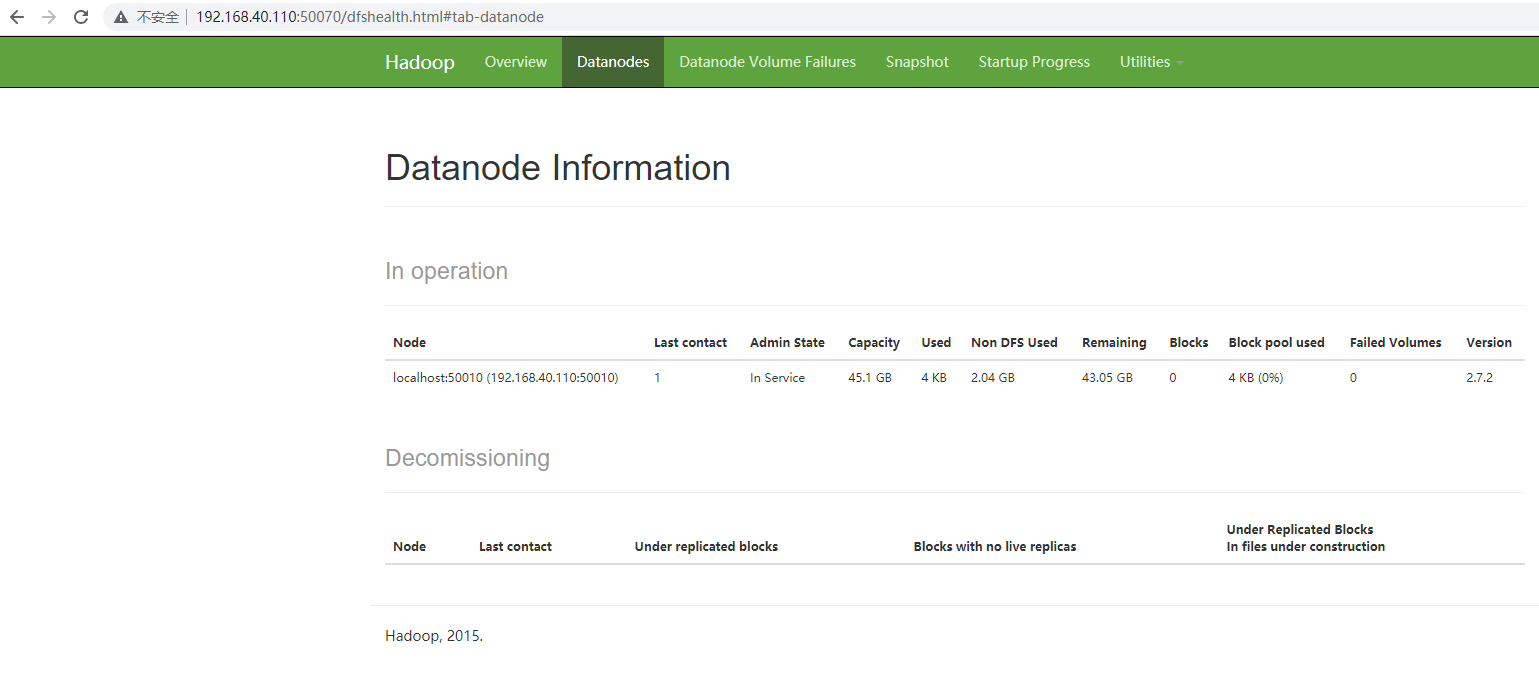Open the Startup Progress tab
Viewport: 1539px width, 681px height.
[1034, 62]
